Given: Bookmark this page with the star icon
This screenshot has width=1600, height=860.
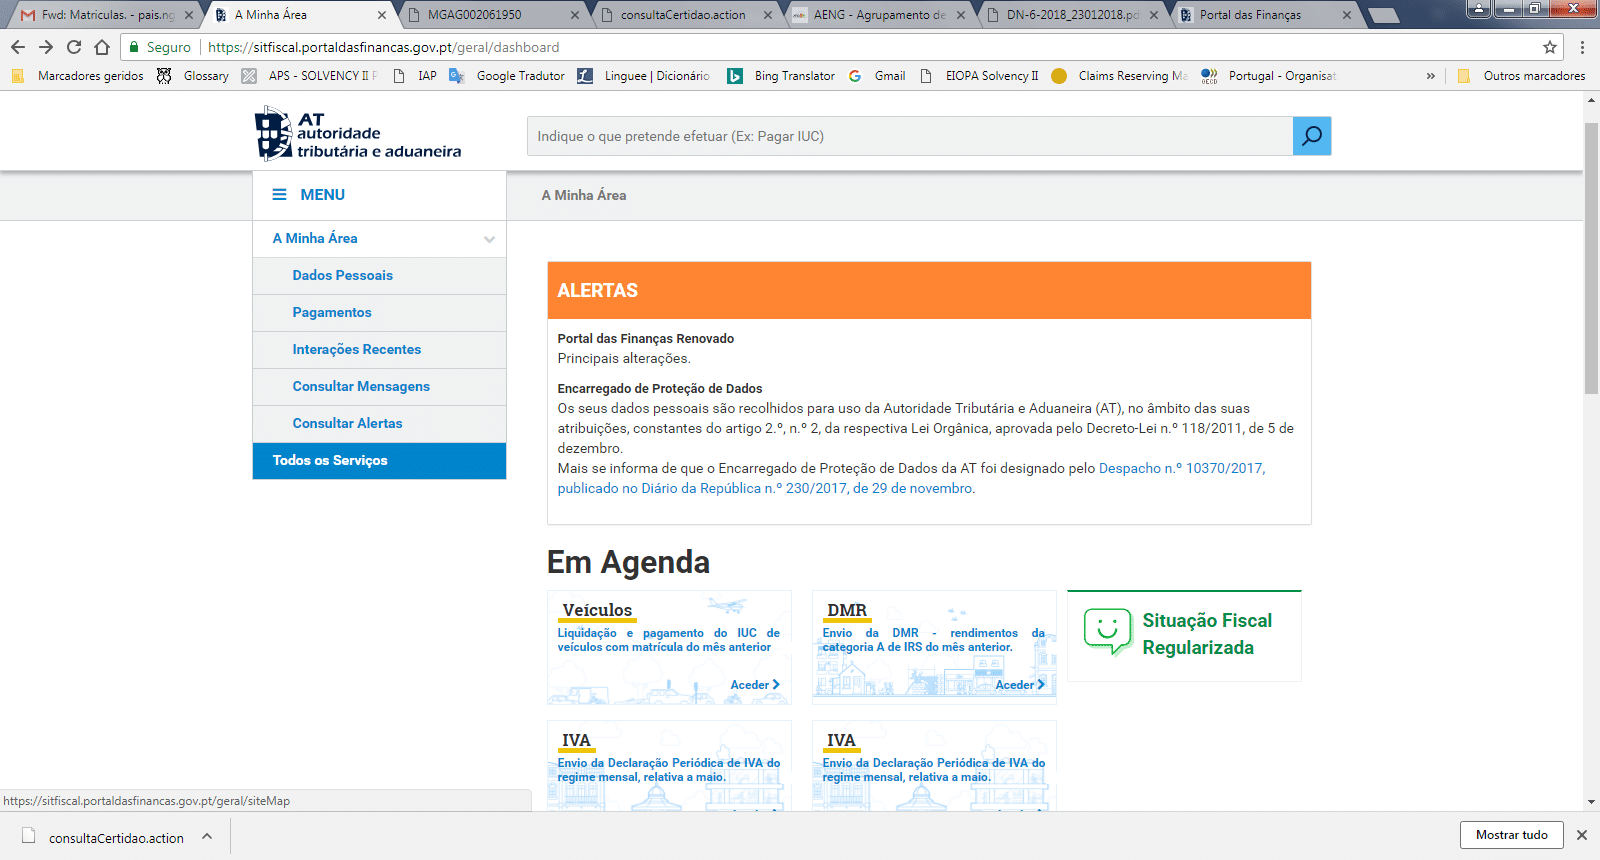Looking at the screenshot, I should pos(1550,47).
